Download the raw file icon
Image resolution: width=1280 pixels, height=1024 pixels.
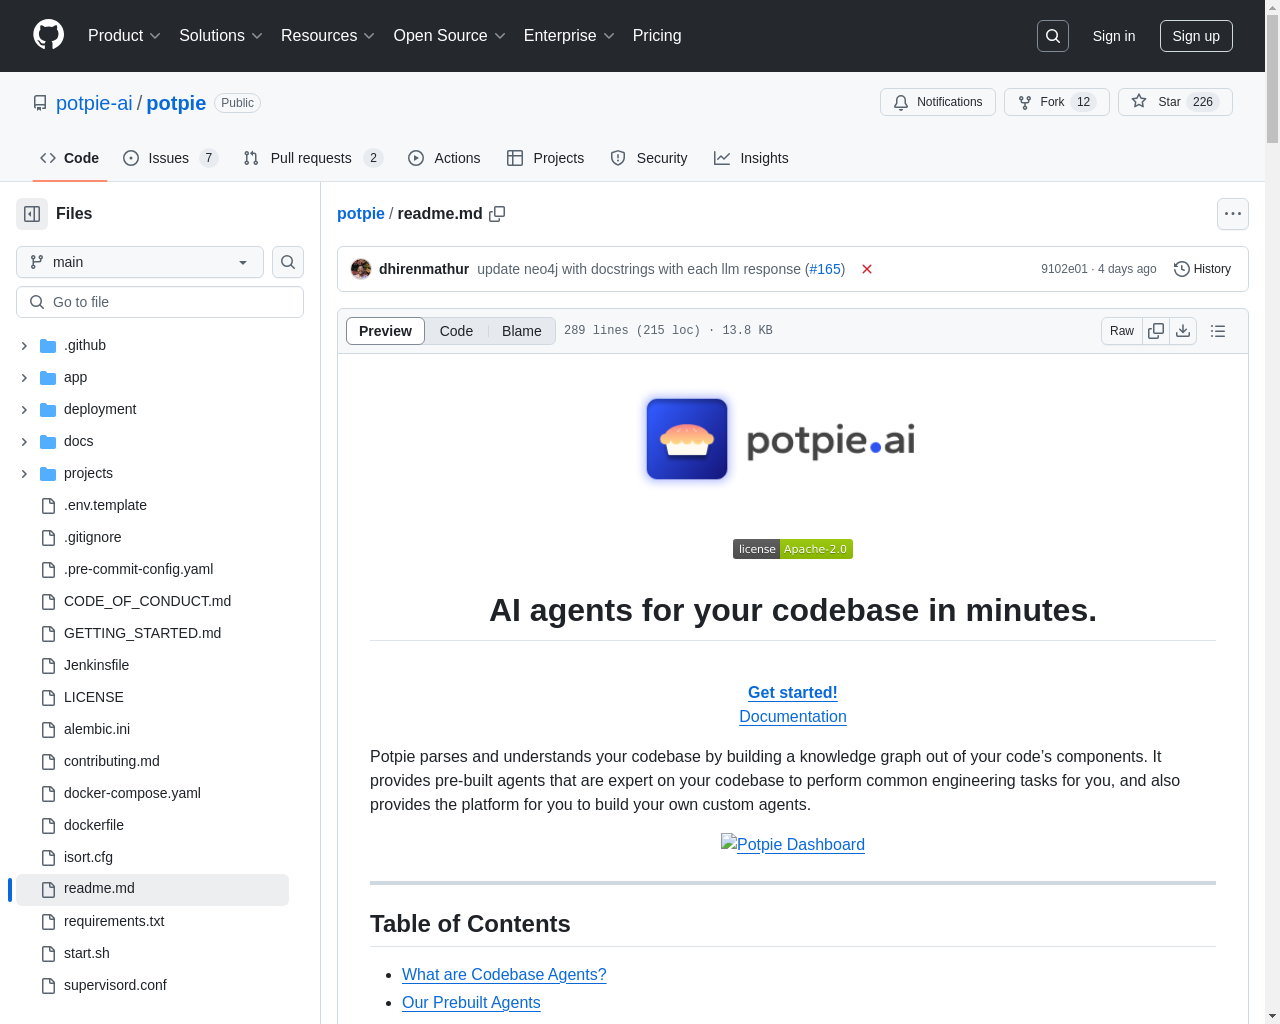(x=1183, y=331)
